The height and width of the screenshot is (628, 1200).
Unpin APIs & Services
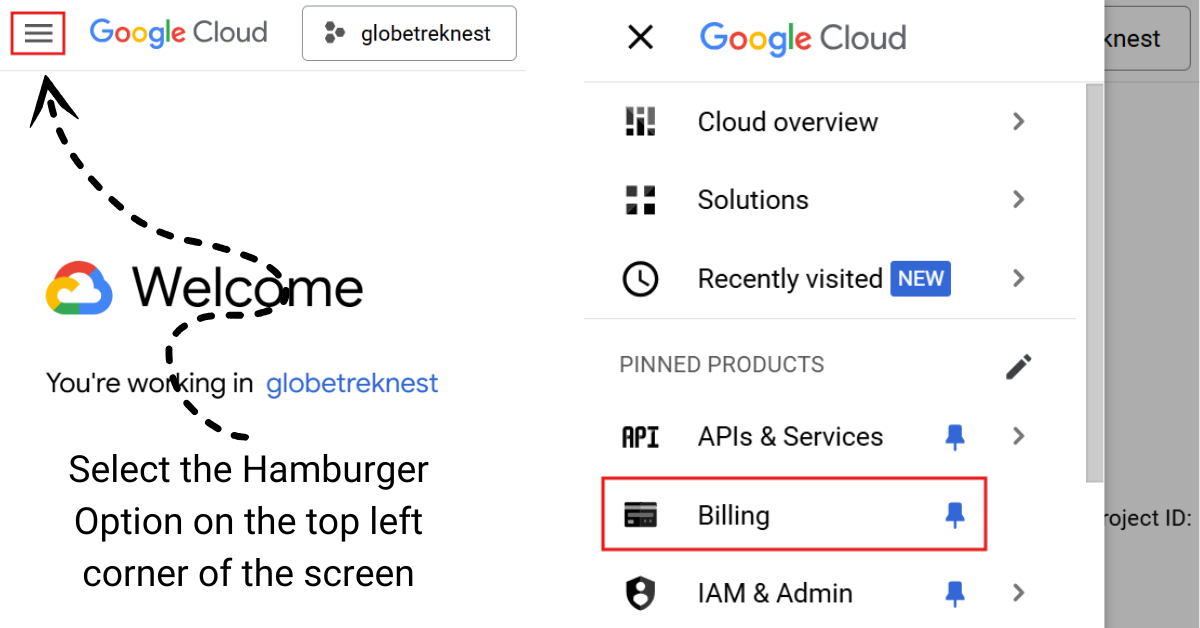click(x=955, y=436)
